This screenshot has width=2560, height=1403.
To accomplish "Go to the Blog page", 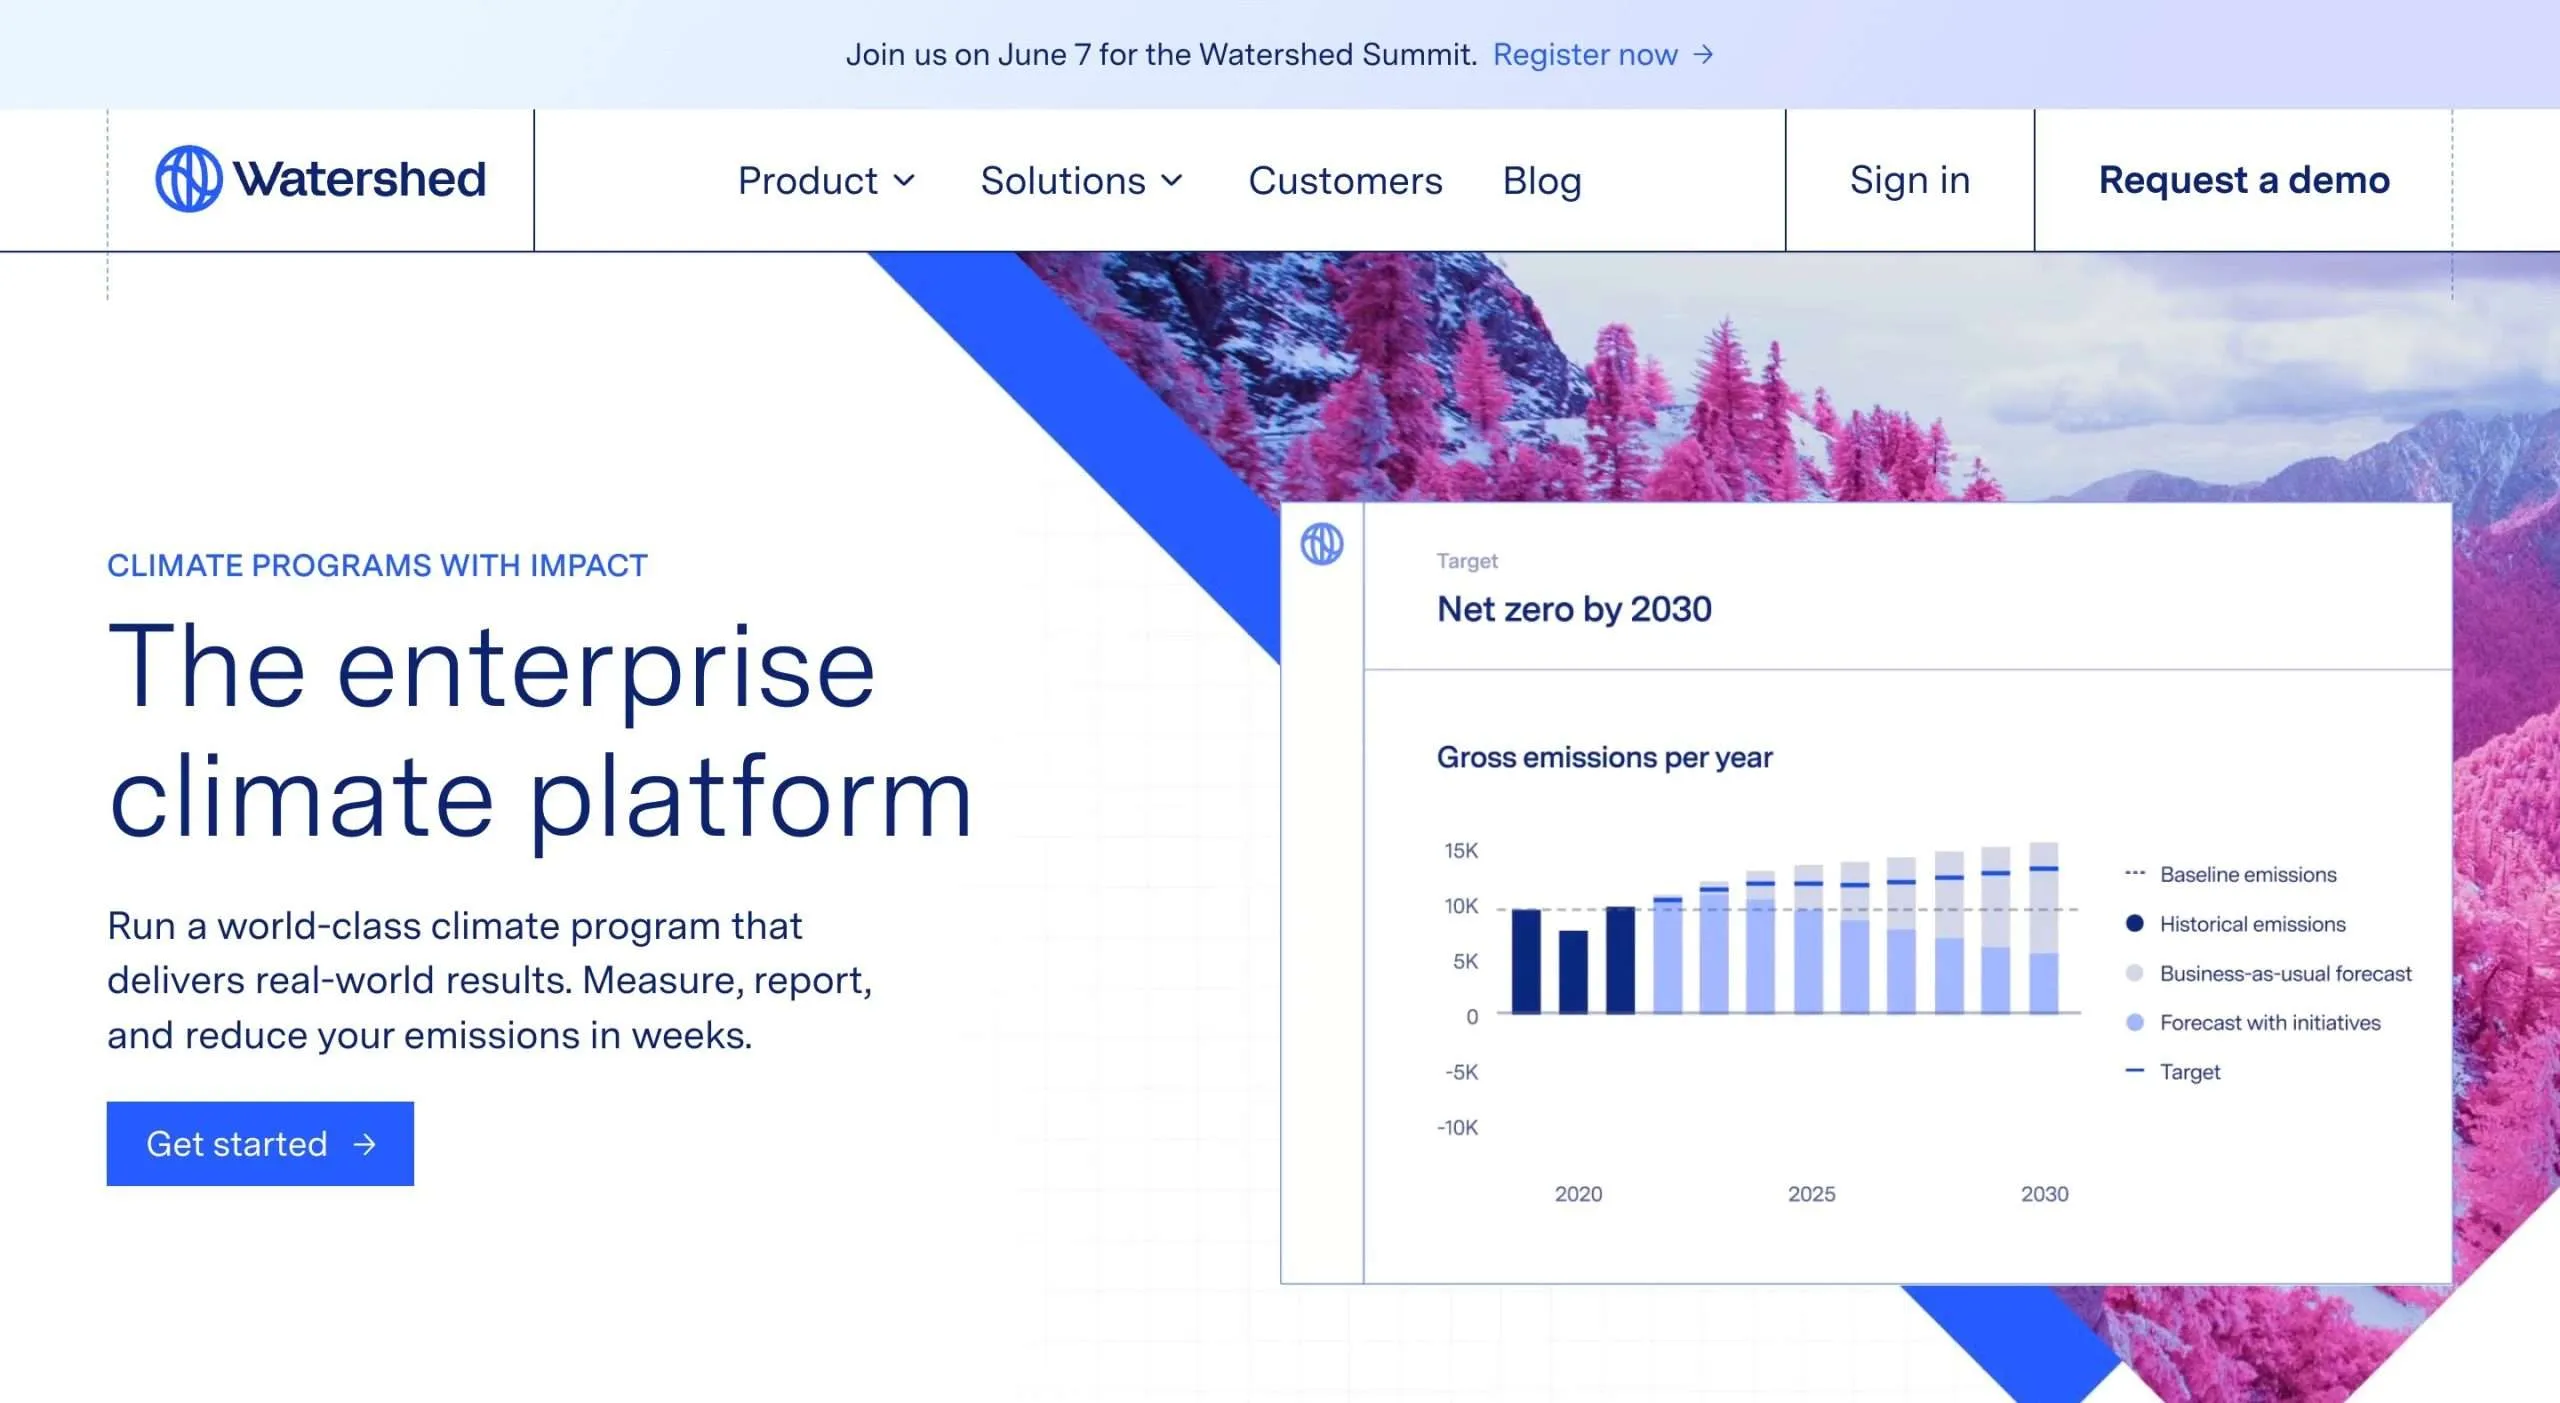I will point(1542,181).
